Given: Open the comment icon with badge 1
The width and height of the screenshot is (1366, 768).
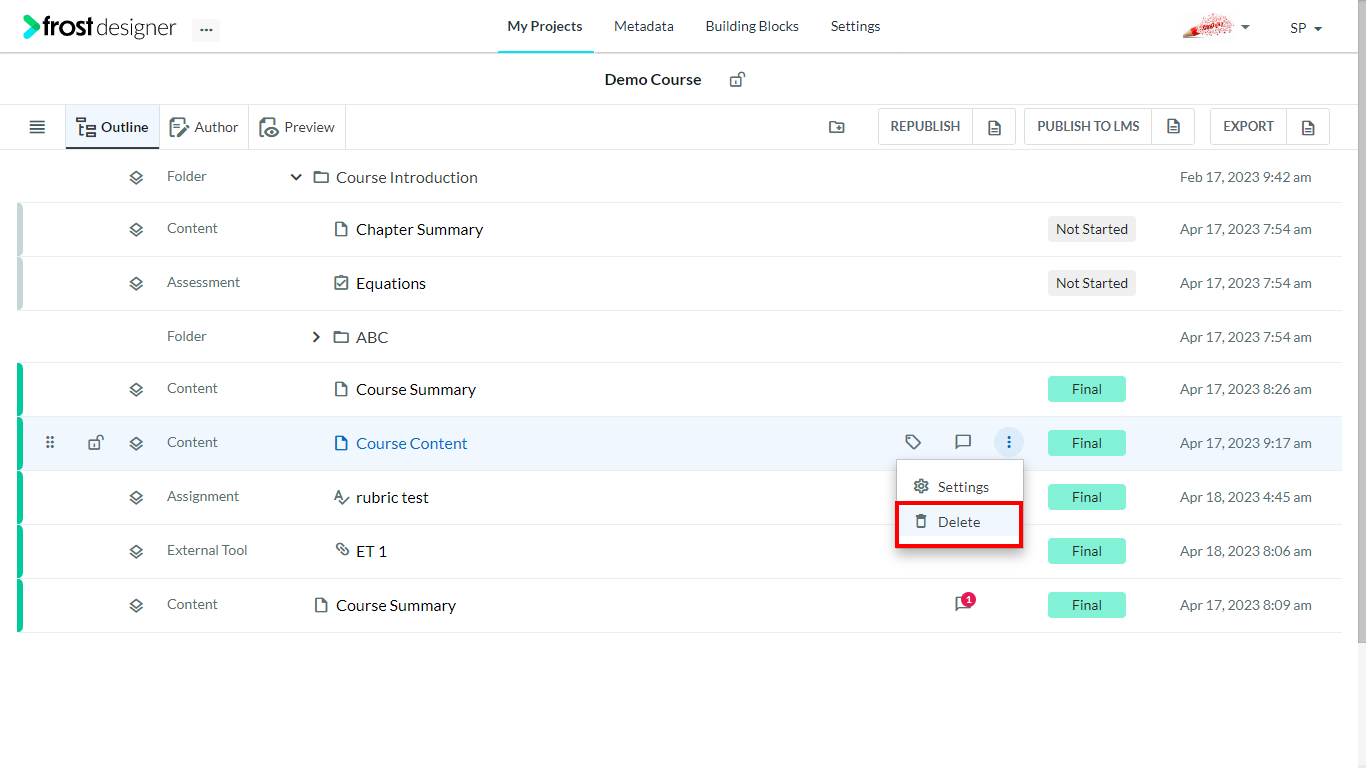Looking at the screenshot, I should click(964, 603).
